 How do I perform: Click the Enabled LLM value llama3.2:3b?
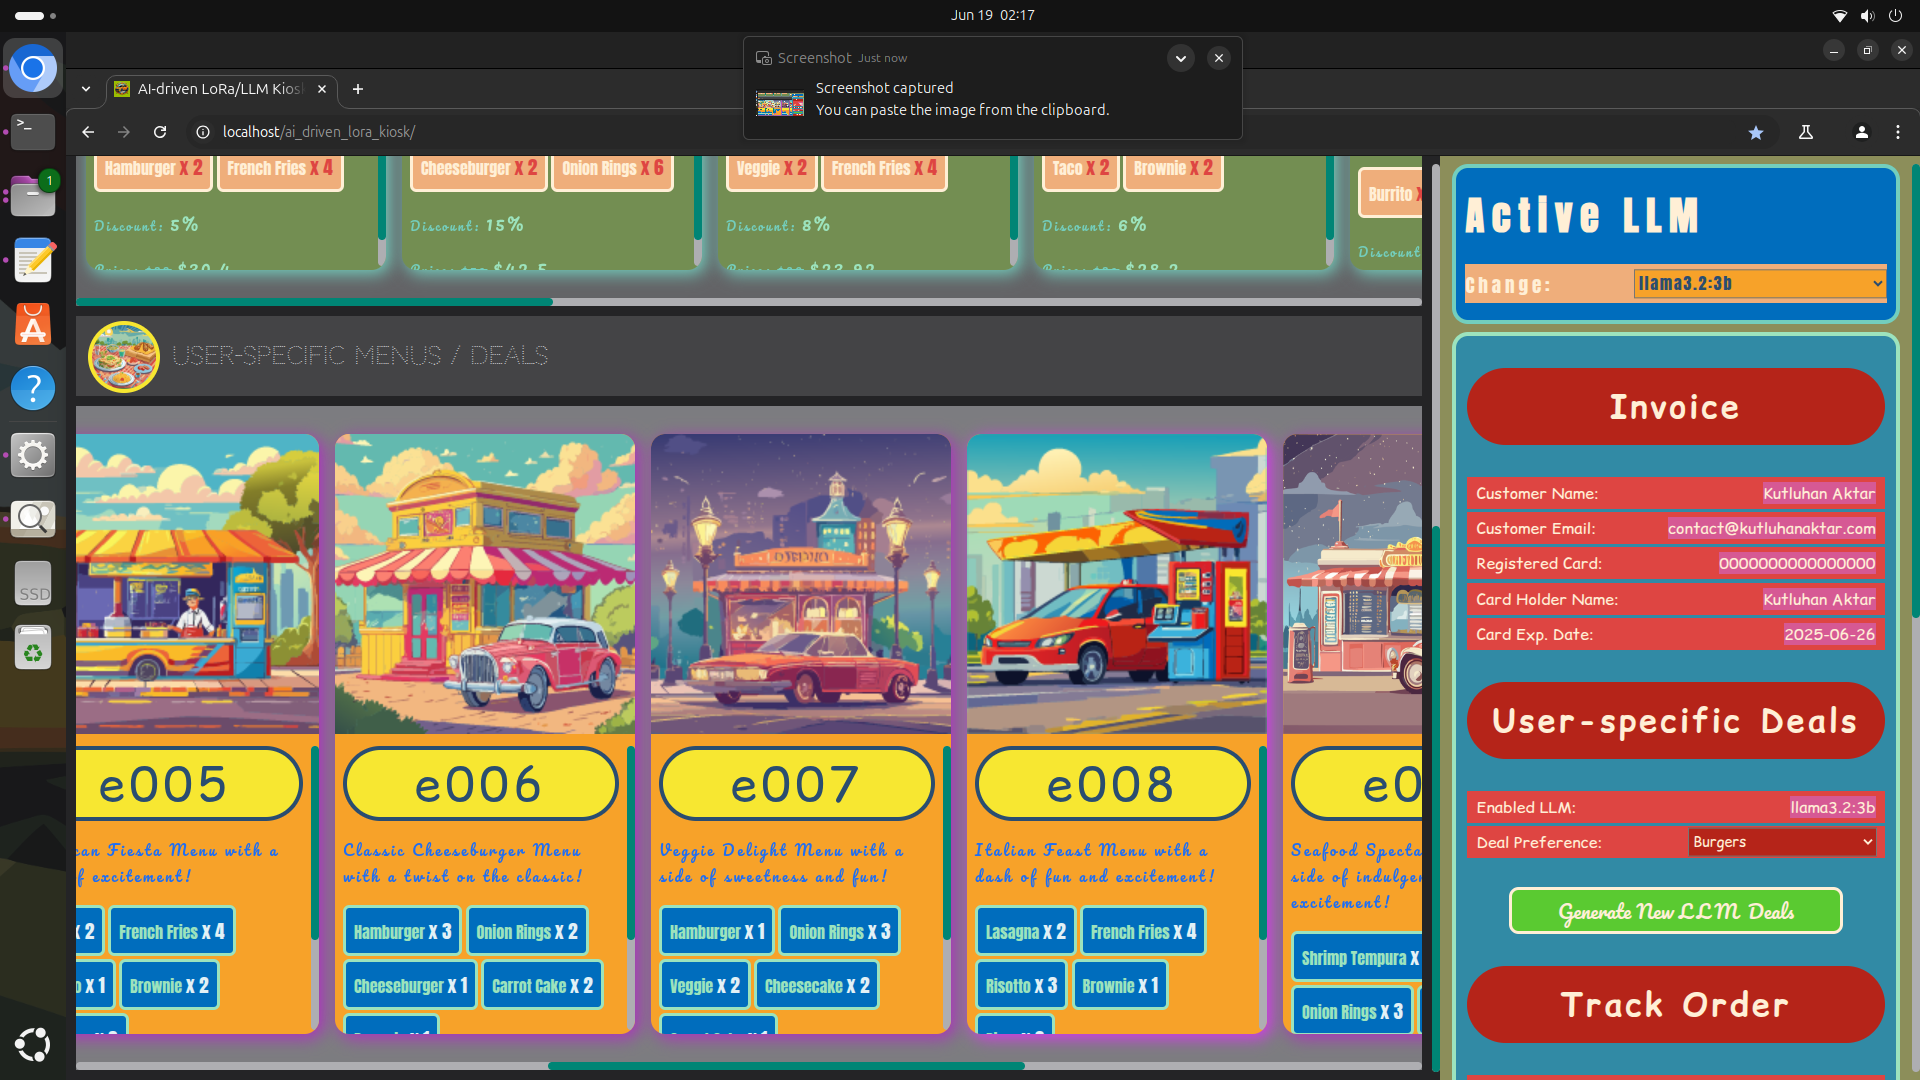[1832, 807]
